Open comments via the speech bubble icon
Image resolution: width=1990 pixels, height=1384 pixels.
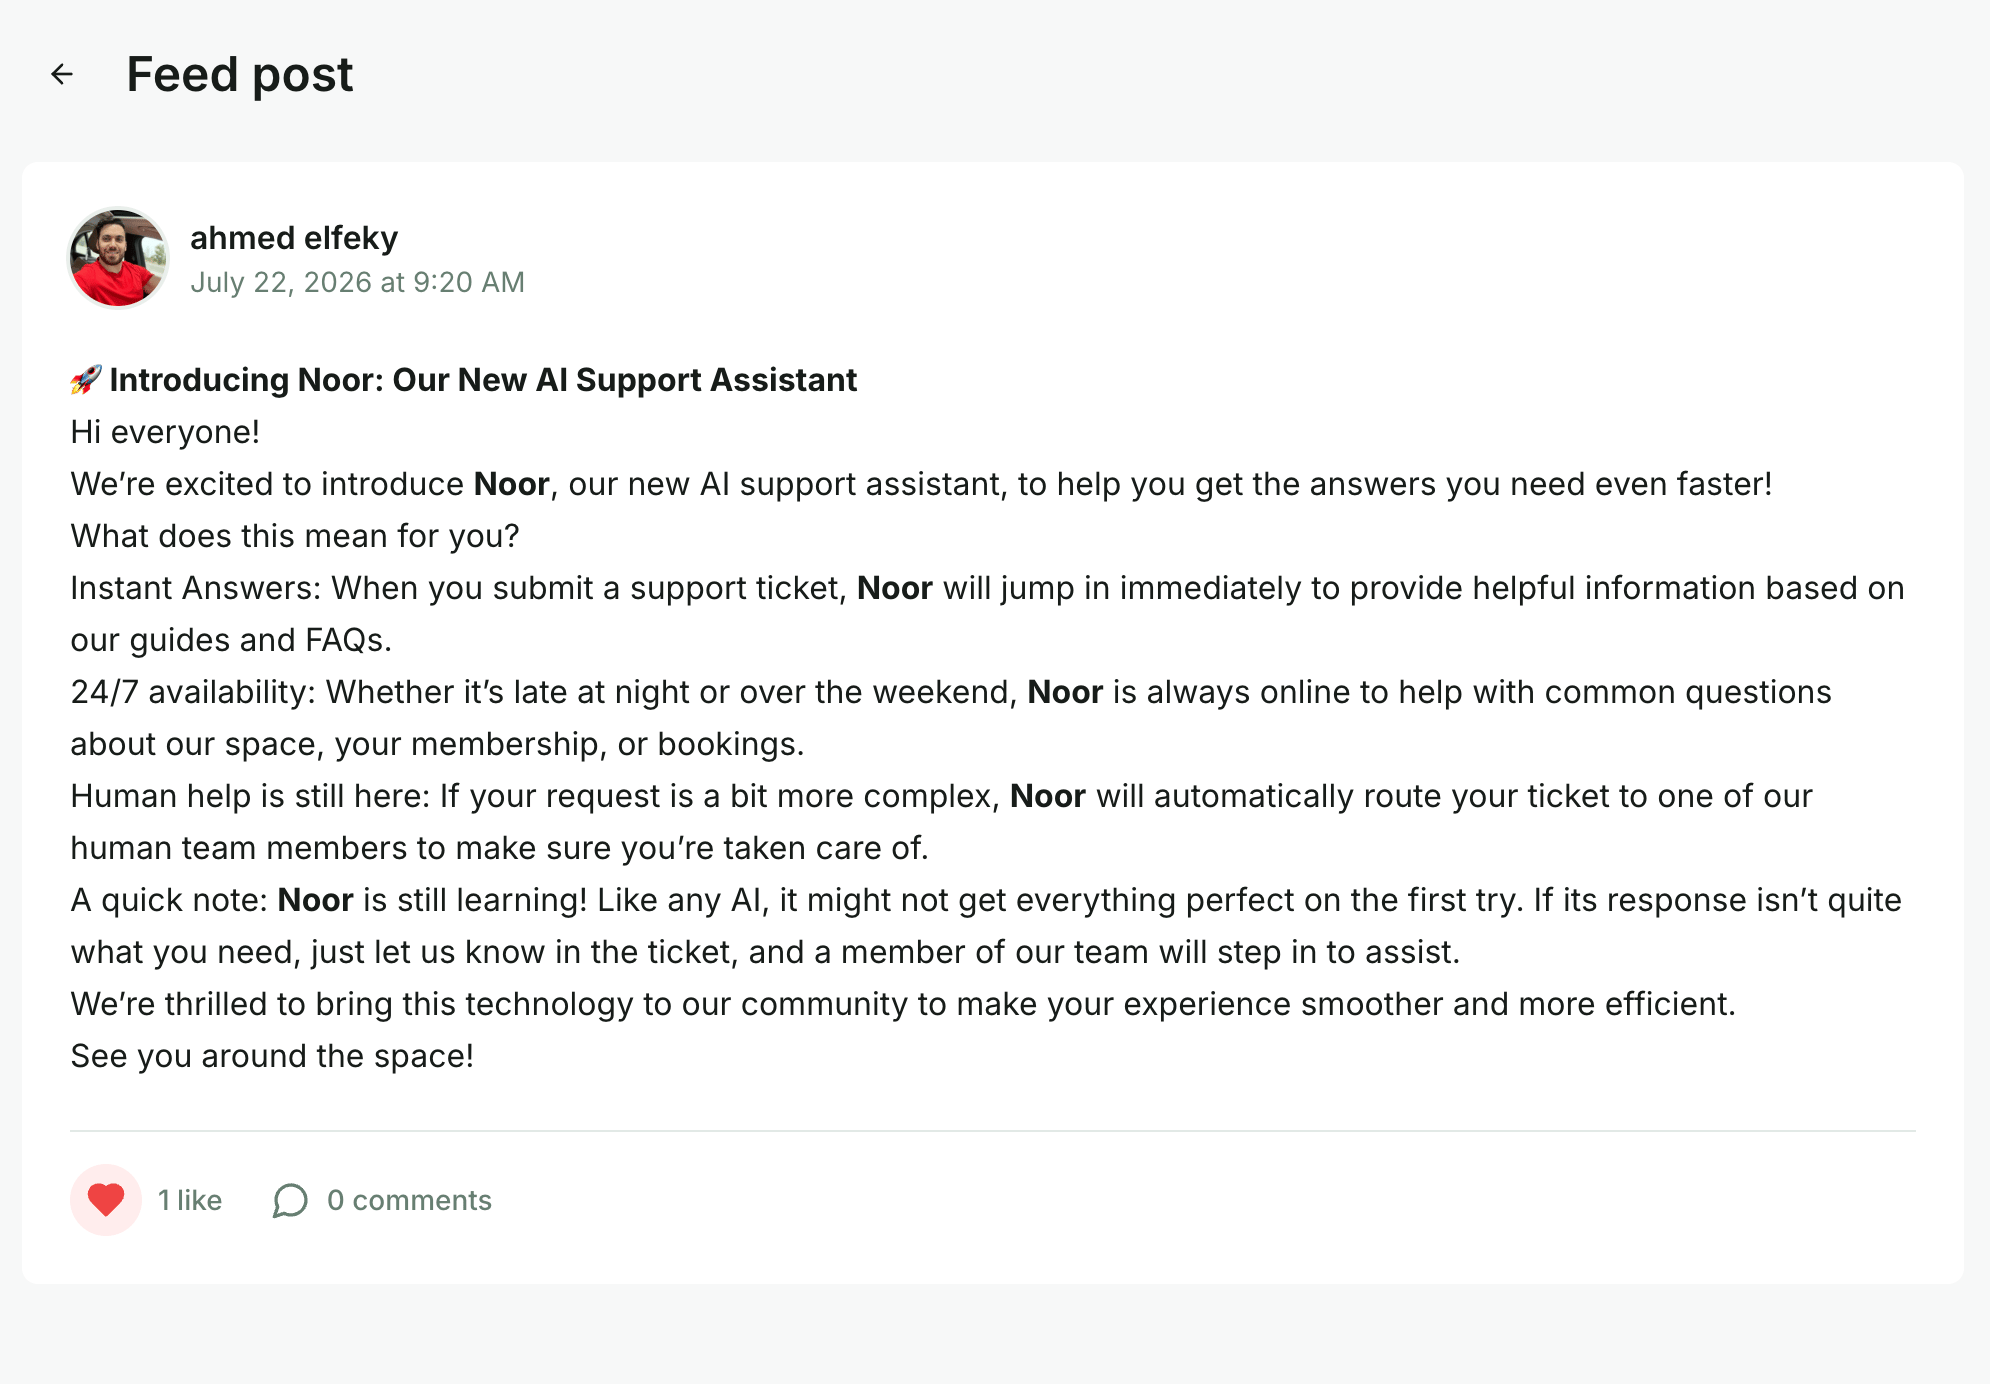click(290, 1200)
